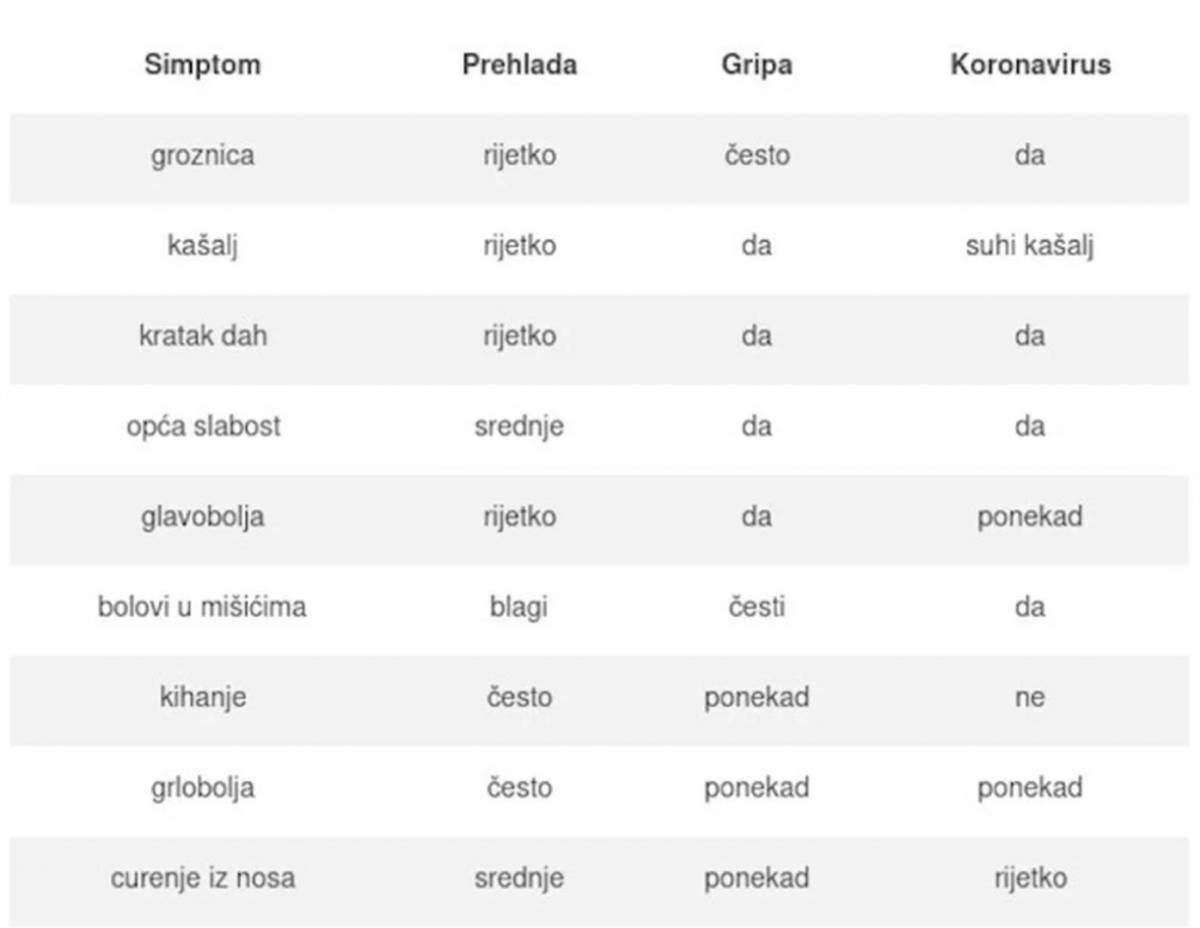Select Koronavirus value in the glavobolja row
The image size is (1200, 928).
tap(1030, 517)
